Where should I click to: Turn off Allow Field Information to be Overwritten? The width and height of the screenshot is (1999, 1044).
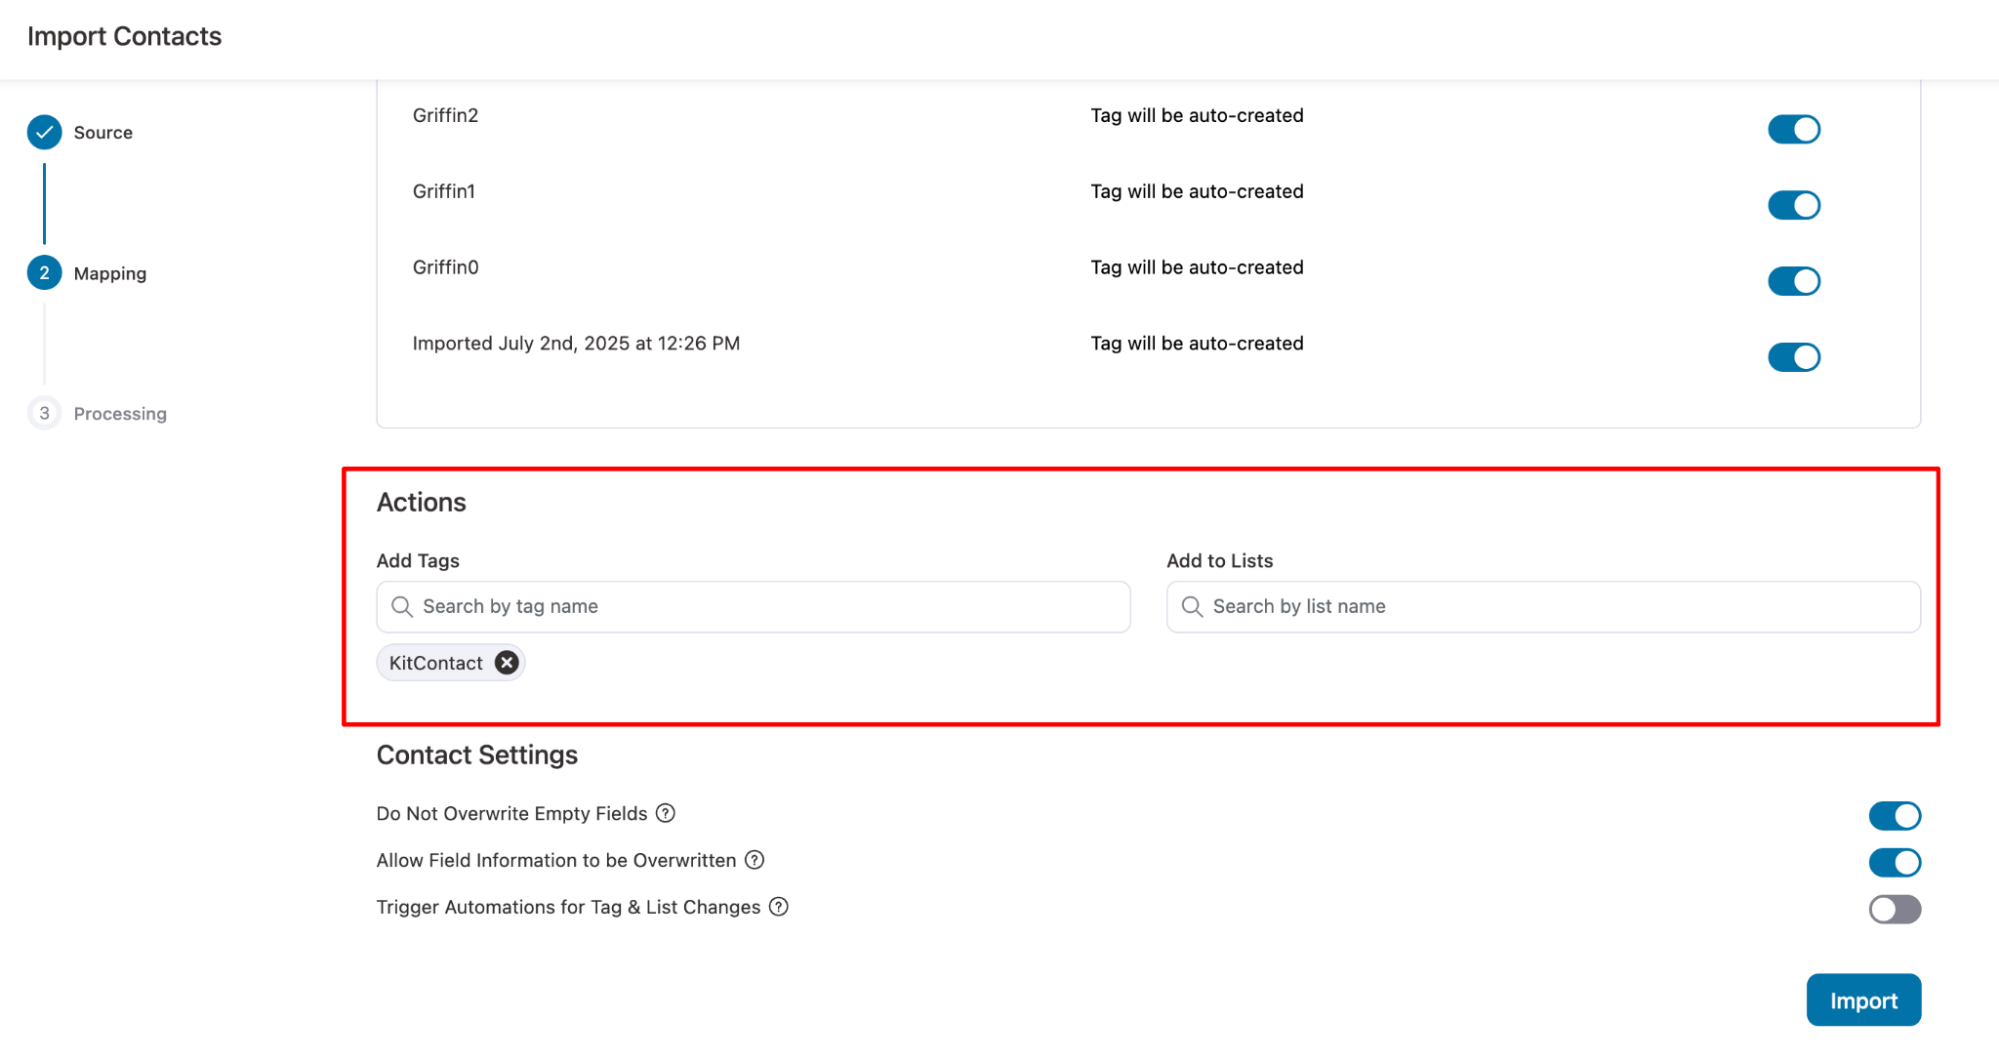[x=1894, y=862]
